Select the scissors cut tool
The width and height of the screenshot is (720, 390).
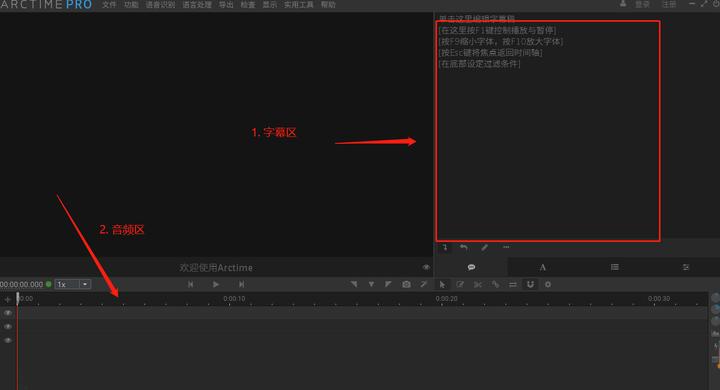point(478,284)
